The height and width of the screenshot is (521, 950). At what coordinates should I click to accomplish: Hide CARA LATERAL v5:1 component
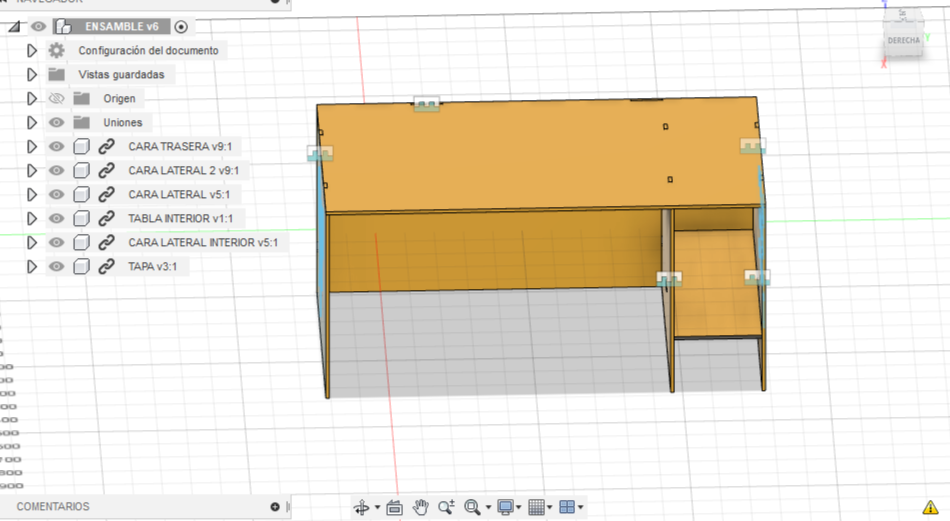tap(56, 194)
